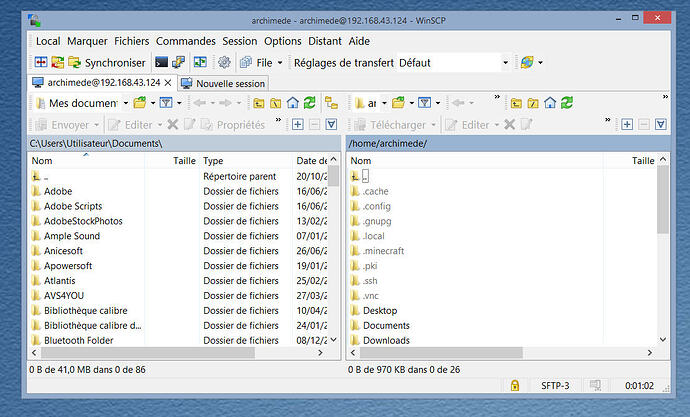
Task: Toggle the local directory tree icon
Action: point(331,103)
